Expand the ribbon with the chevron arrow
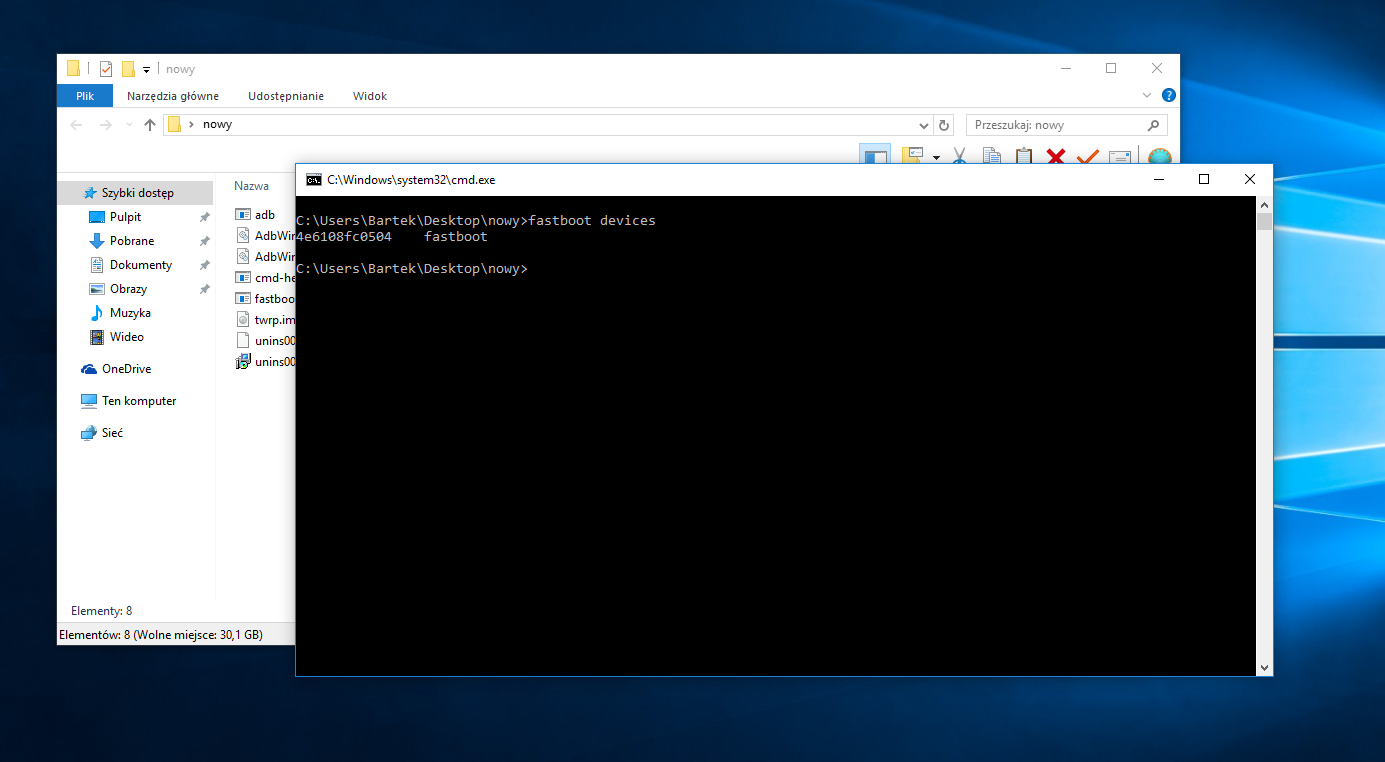 point(1147,95)
